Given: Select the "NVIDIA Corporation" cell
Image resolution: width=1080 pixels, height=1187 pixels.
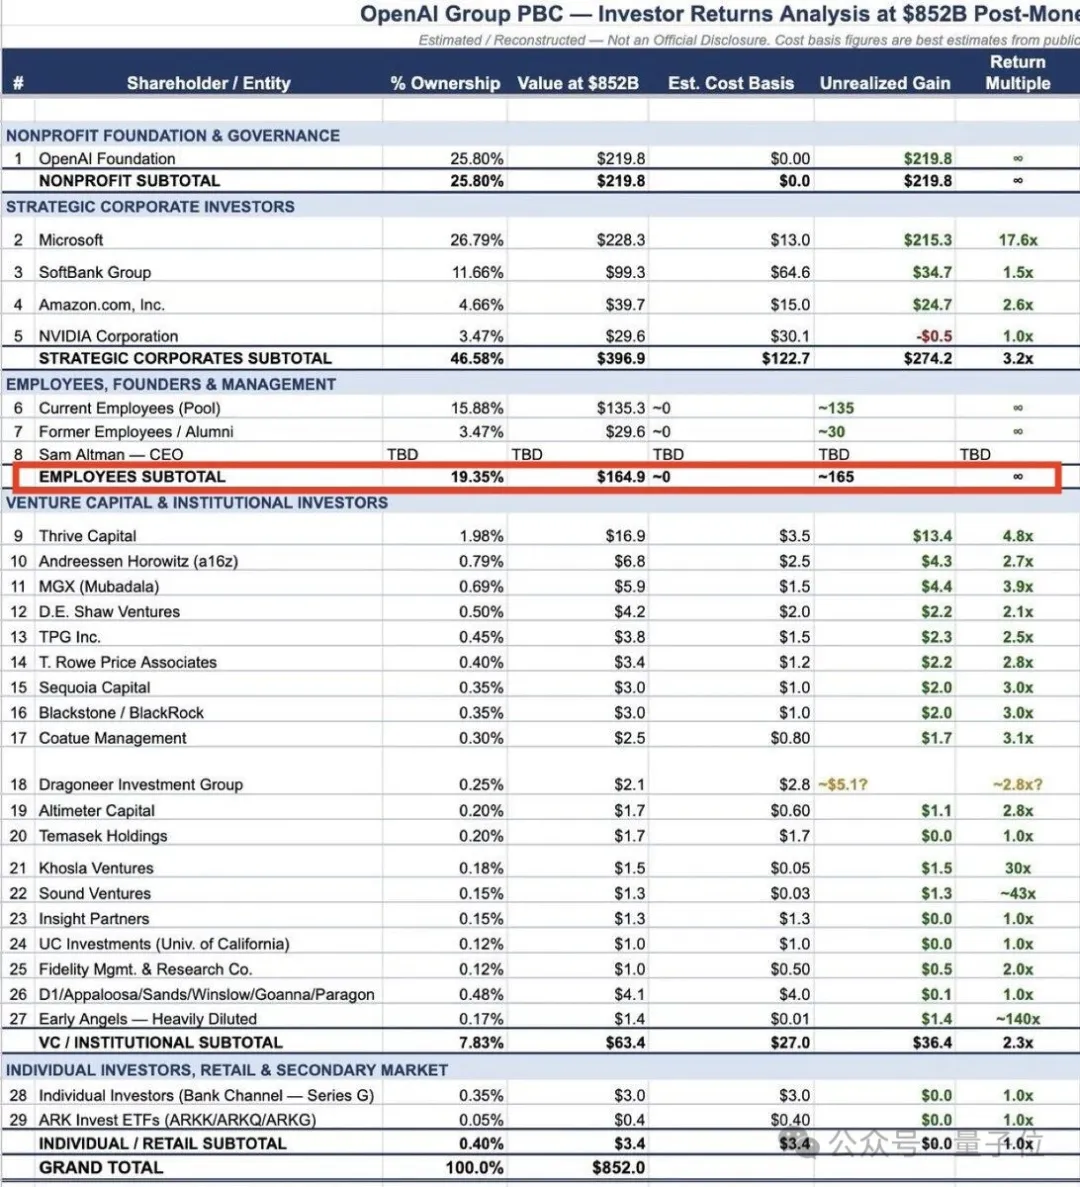Looking at the screenshot, I should pyautogui.click(x=108, y=336).
